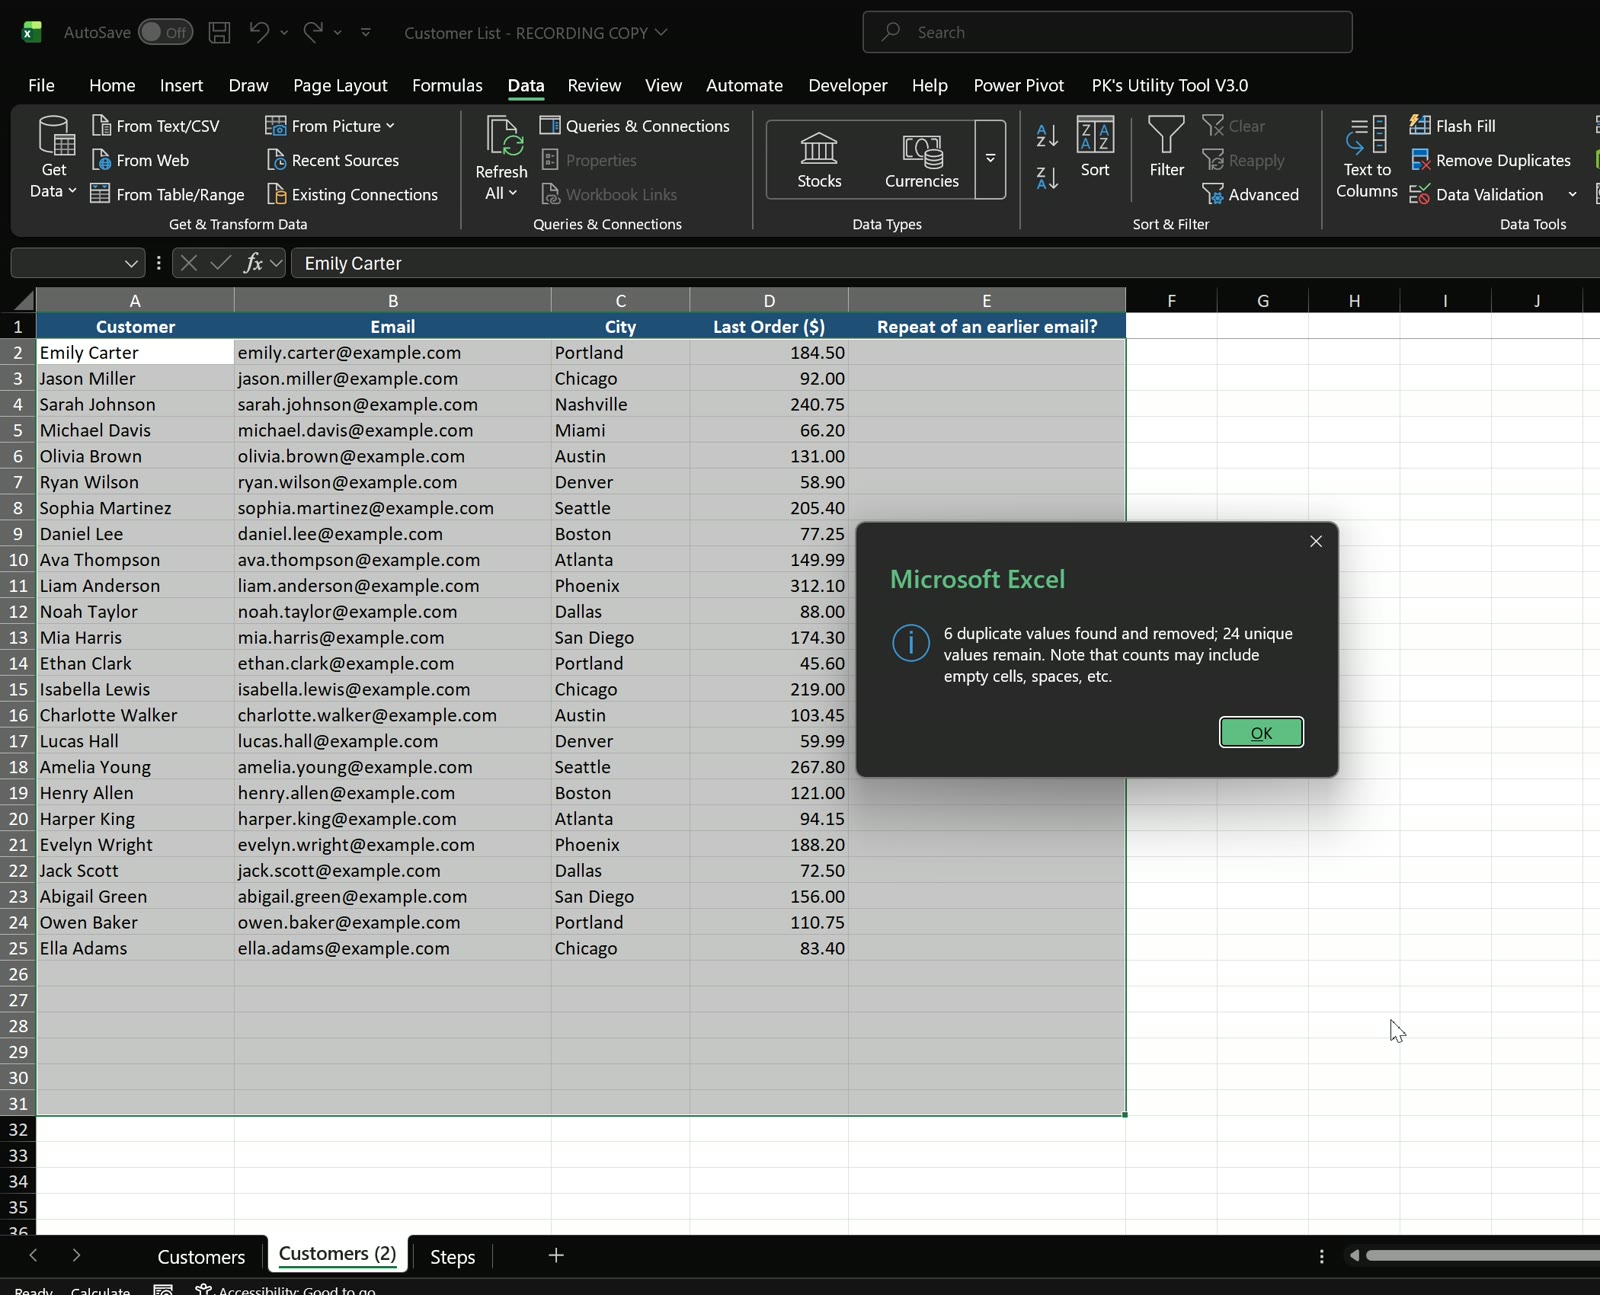Open Advanced filter options
The height and width of the screenshot is (1295, 1600).
click(1251, 194)
